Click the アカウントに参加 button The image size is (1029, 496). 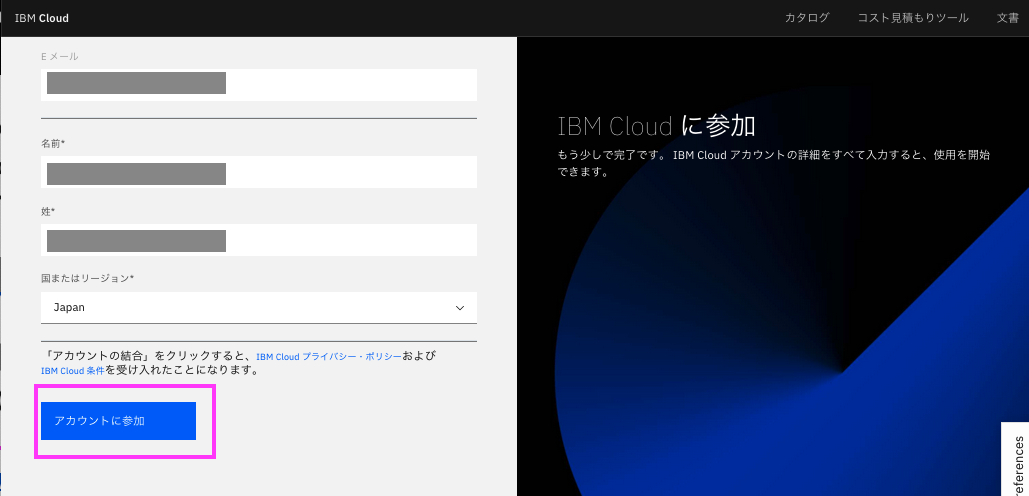(x=118, y=421)
